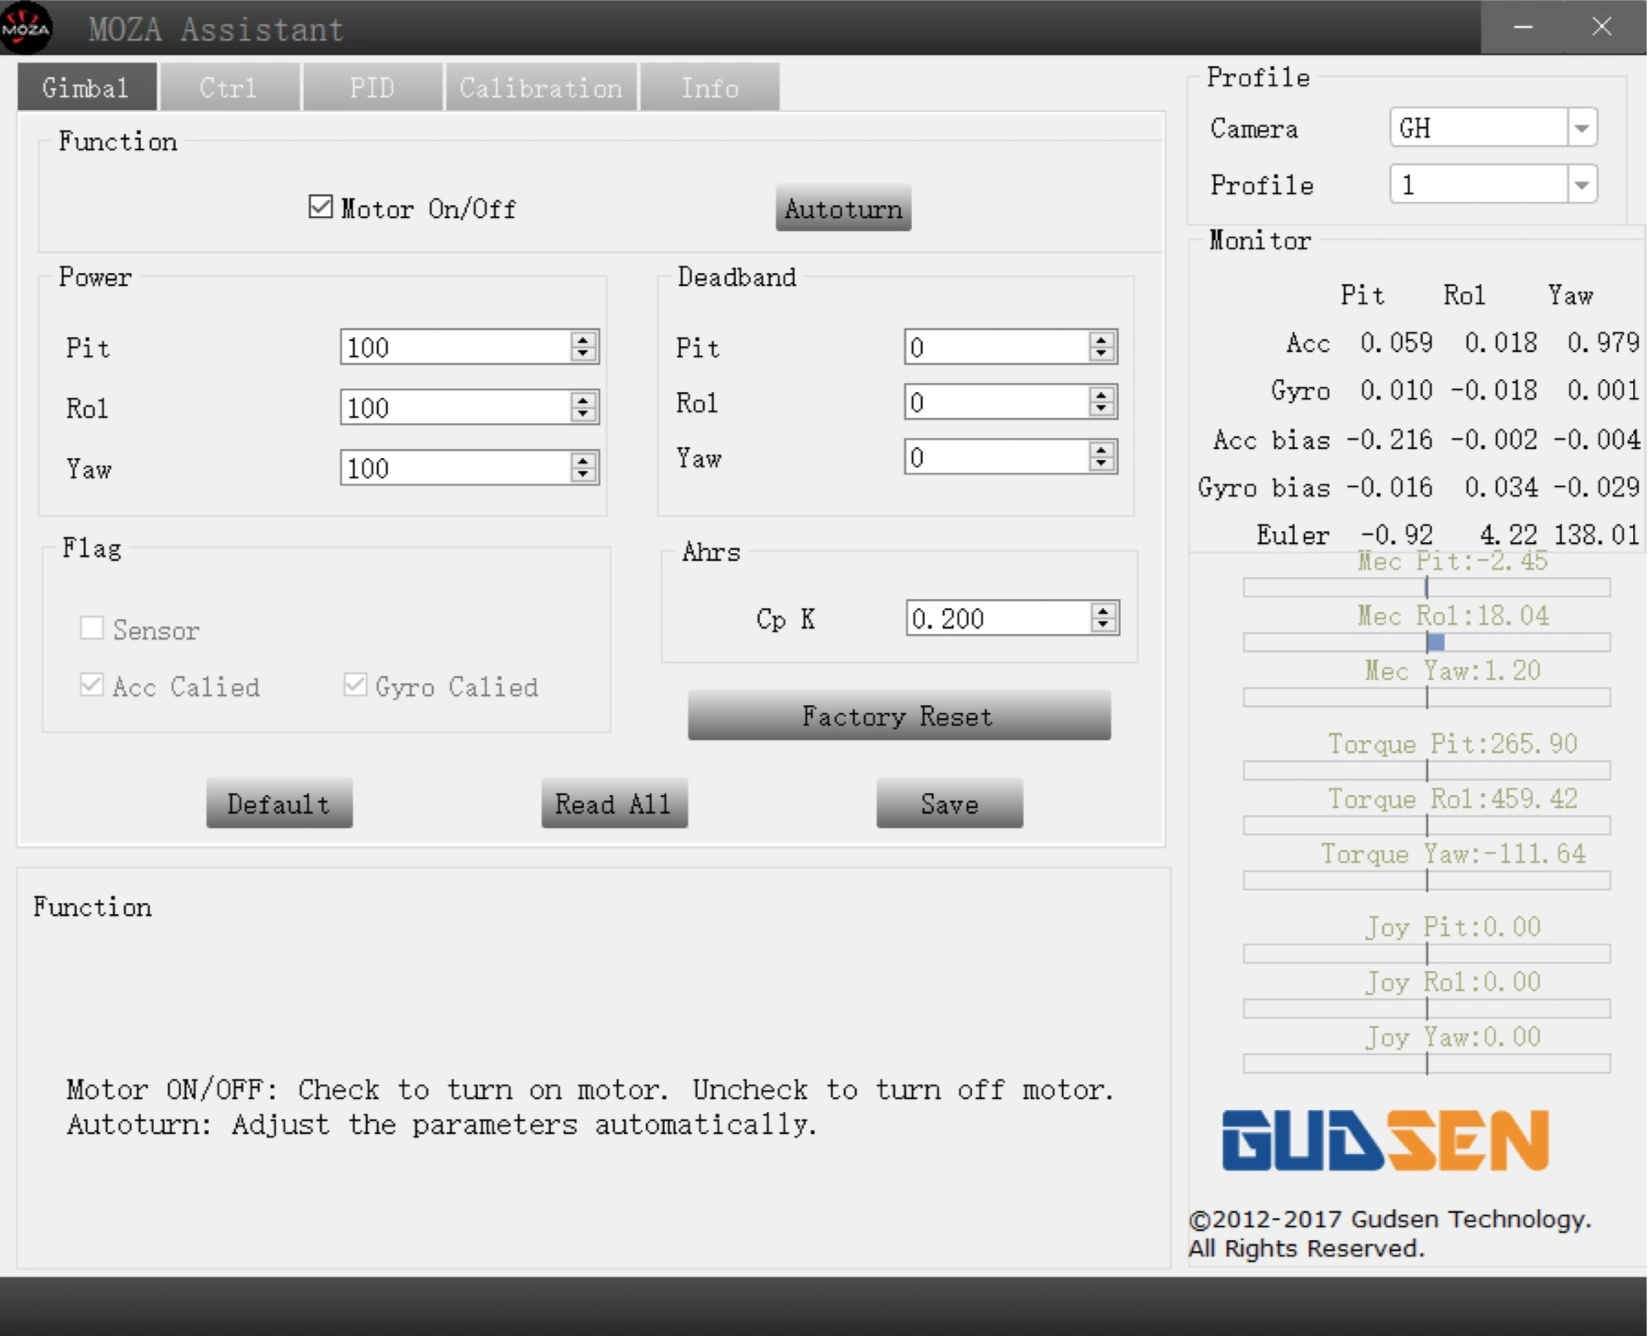Open the Camera dropdown
Screen dimensions: 1648x1336
(x=1581, y=128)
